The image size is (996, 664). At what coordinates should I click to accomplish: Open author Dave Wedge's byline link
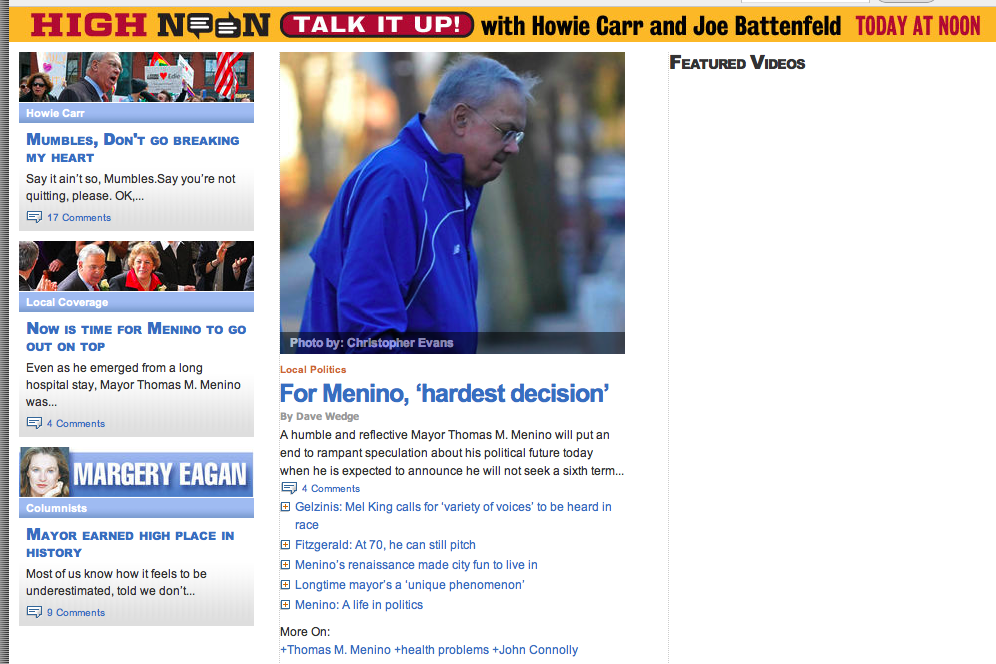pyautogui.click(x=326, y=416)
